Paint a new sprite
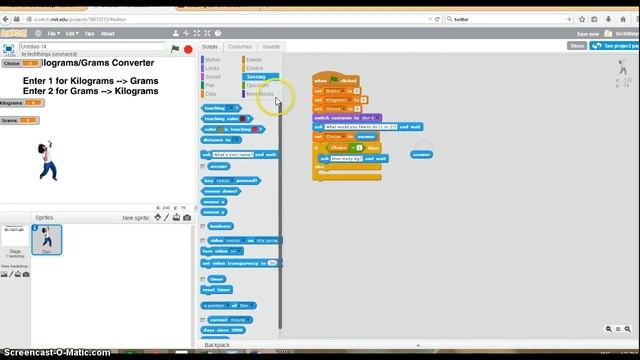This screenshot has height=360, width=640. (x=167, y=218)
